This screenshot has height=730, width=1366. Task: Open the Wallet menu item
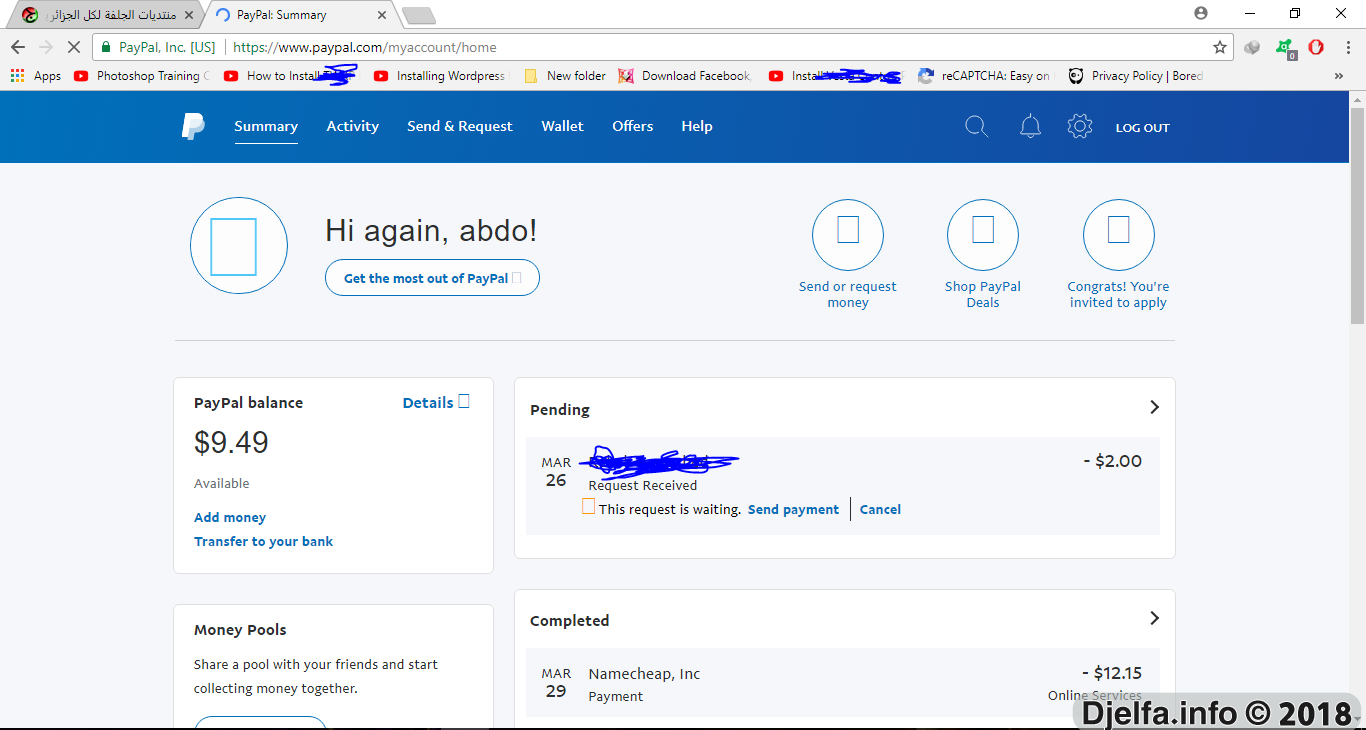(562, 126)
